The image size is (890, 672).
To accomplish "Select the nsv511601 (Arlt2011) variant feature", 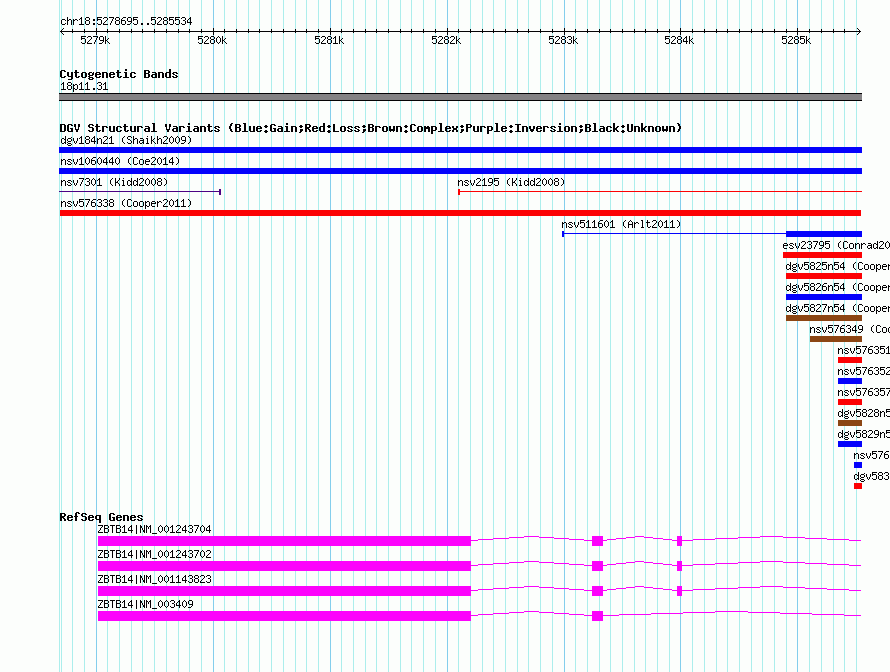I will [712, 234].
